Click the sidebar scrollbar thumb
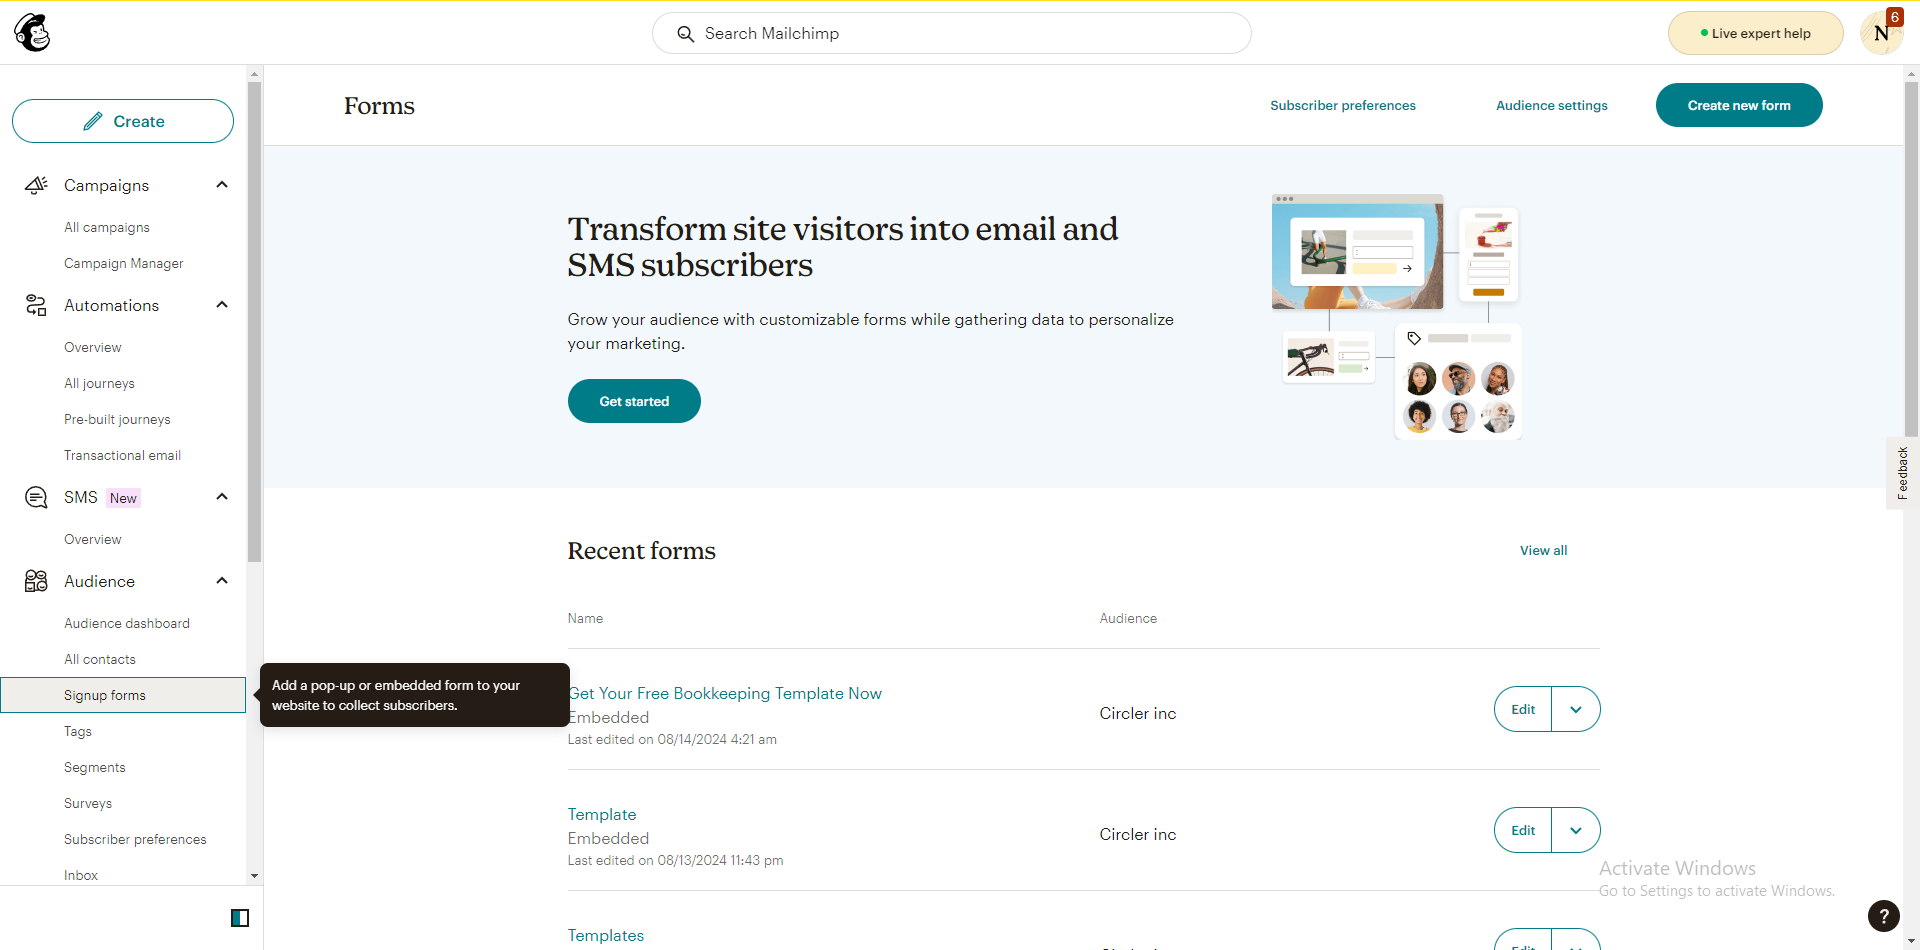The image size is (1920, 950). click(254, 322)
